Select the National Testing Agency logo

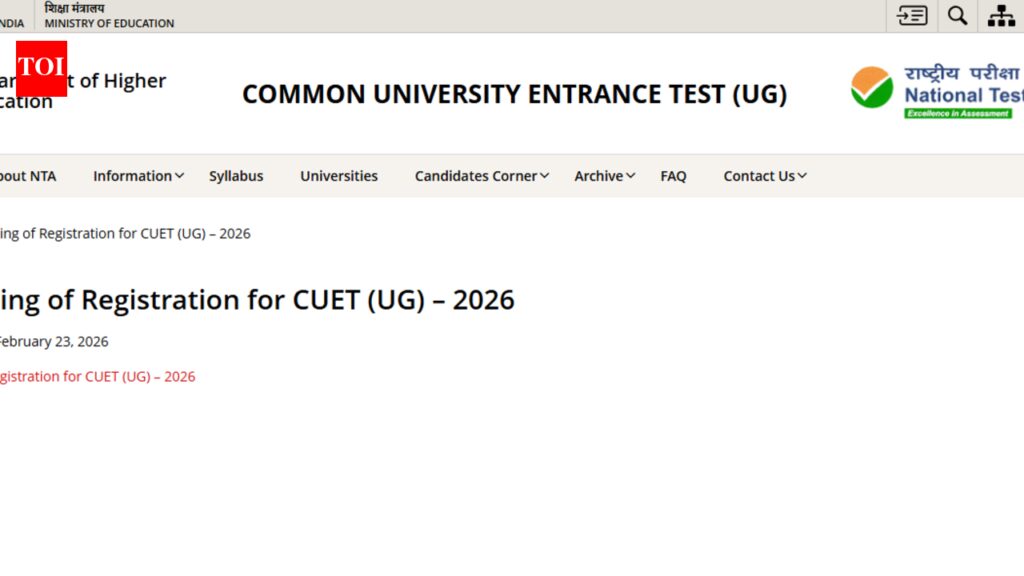click(x=930, y=90)
